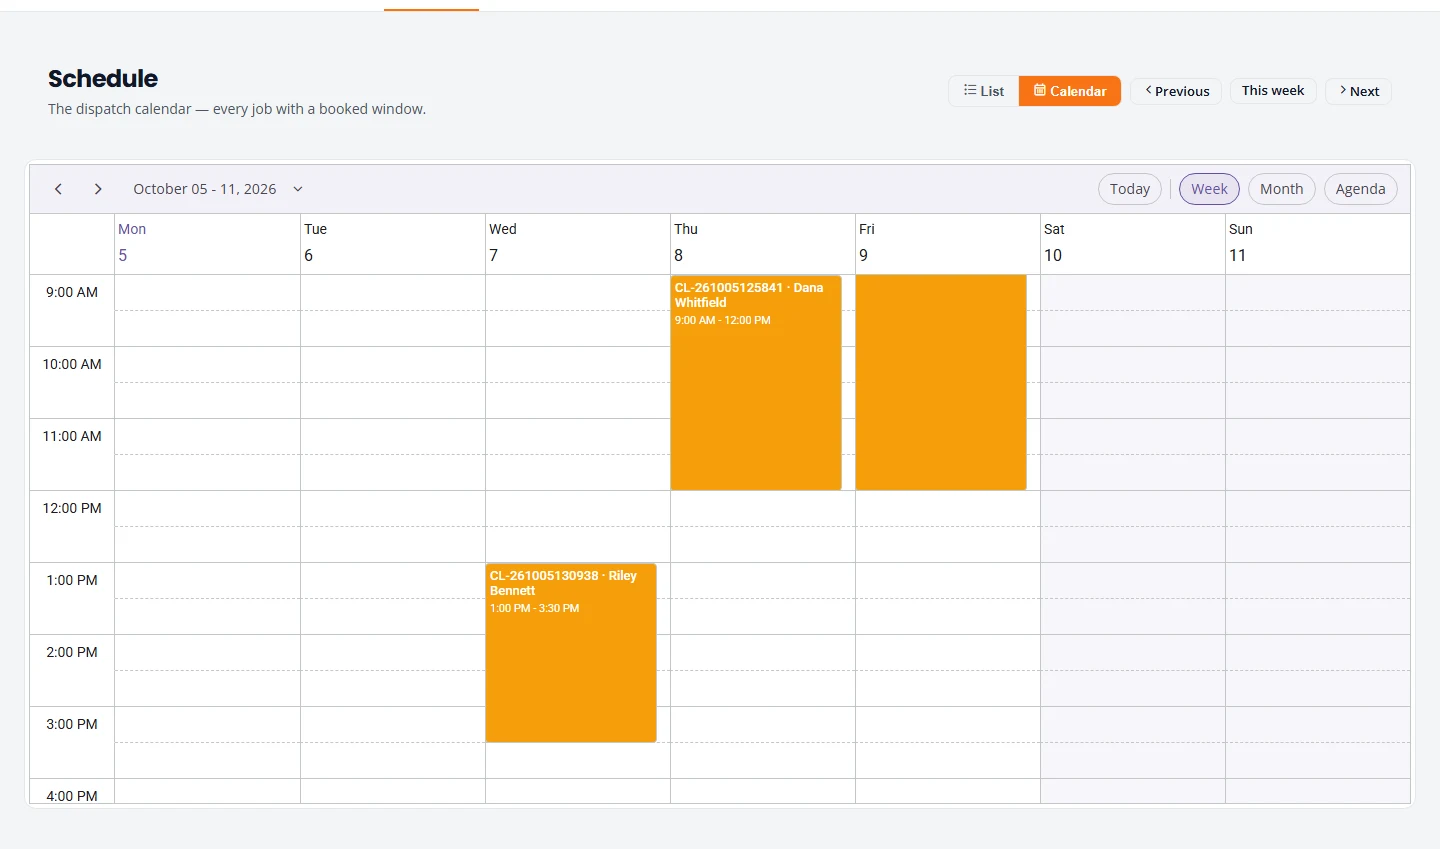Go to previous week using left chevron icon
The image size is (1440, 849).
[x=58, y=189]
